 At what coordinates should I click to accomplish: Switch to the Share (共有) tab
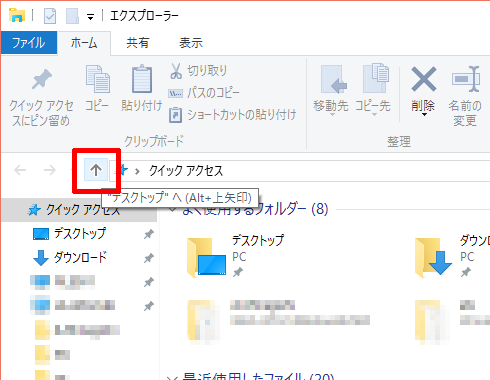[137, 43]
